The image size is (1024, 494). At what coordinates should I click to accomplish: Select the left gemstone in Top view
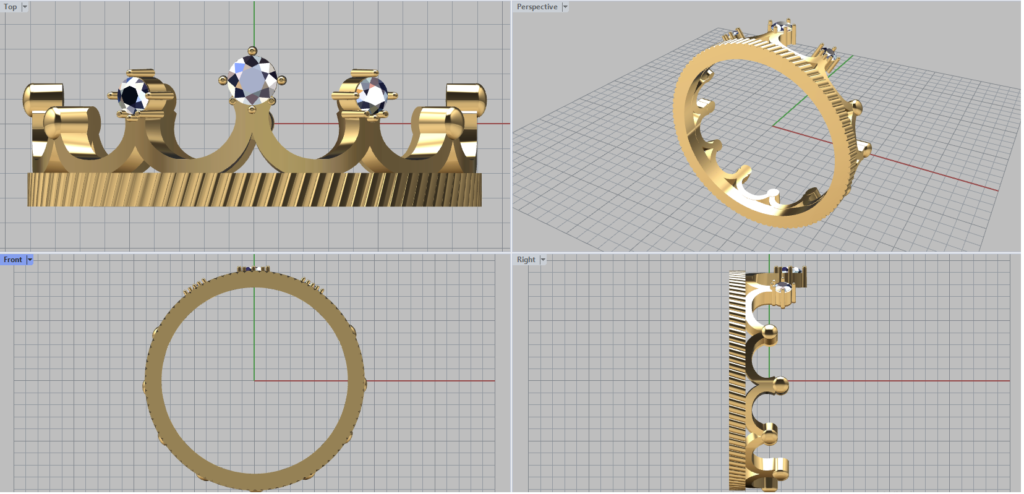[x=133, y=96]
